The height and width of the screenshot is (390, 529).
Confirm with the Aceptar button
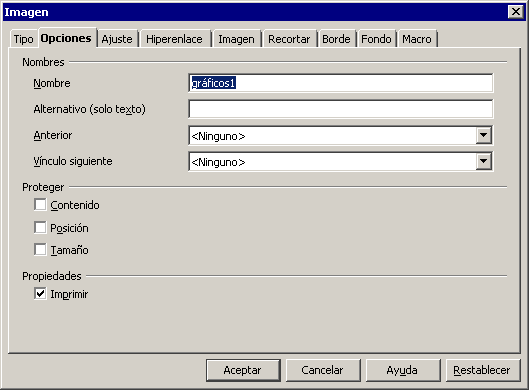(243, 370)
